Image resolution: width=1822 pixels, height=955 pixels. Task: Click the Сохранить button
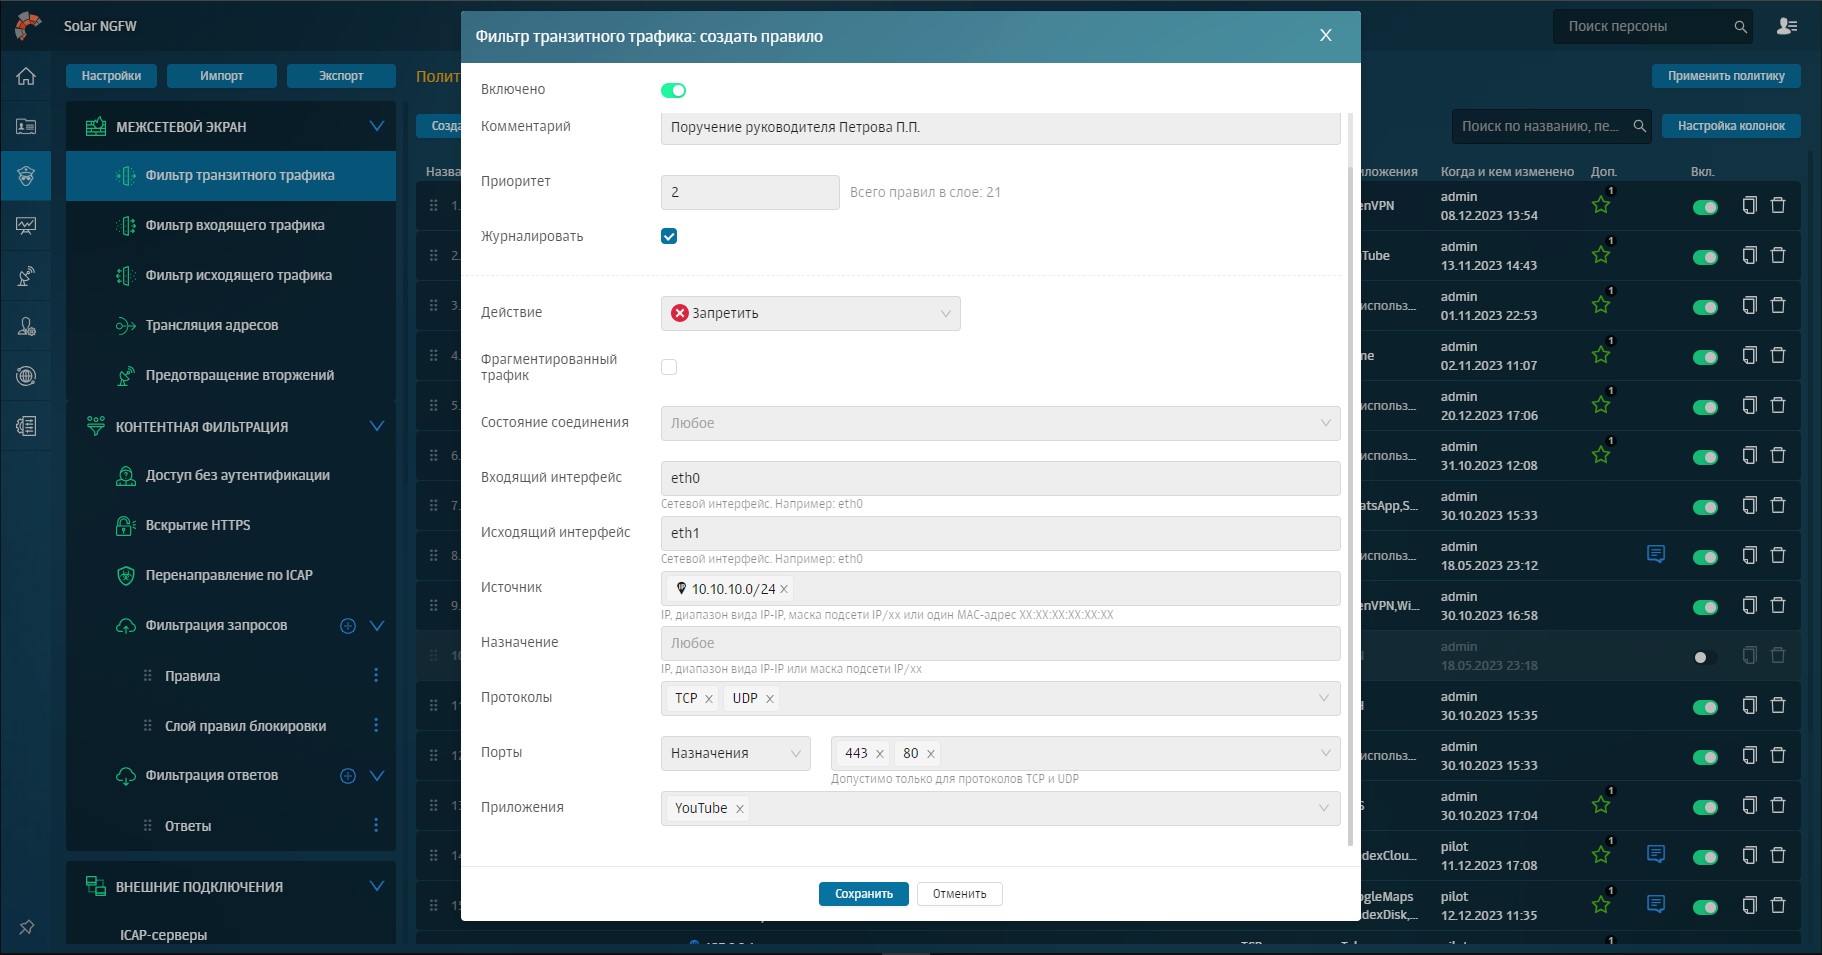point(863,894)
